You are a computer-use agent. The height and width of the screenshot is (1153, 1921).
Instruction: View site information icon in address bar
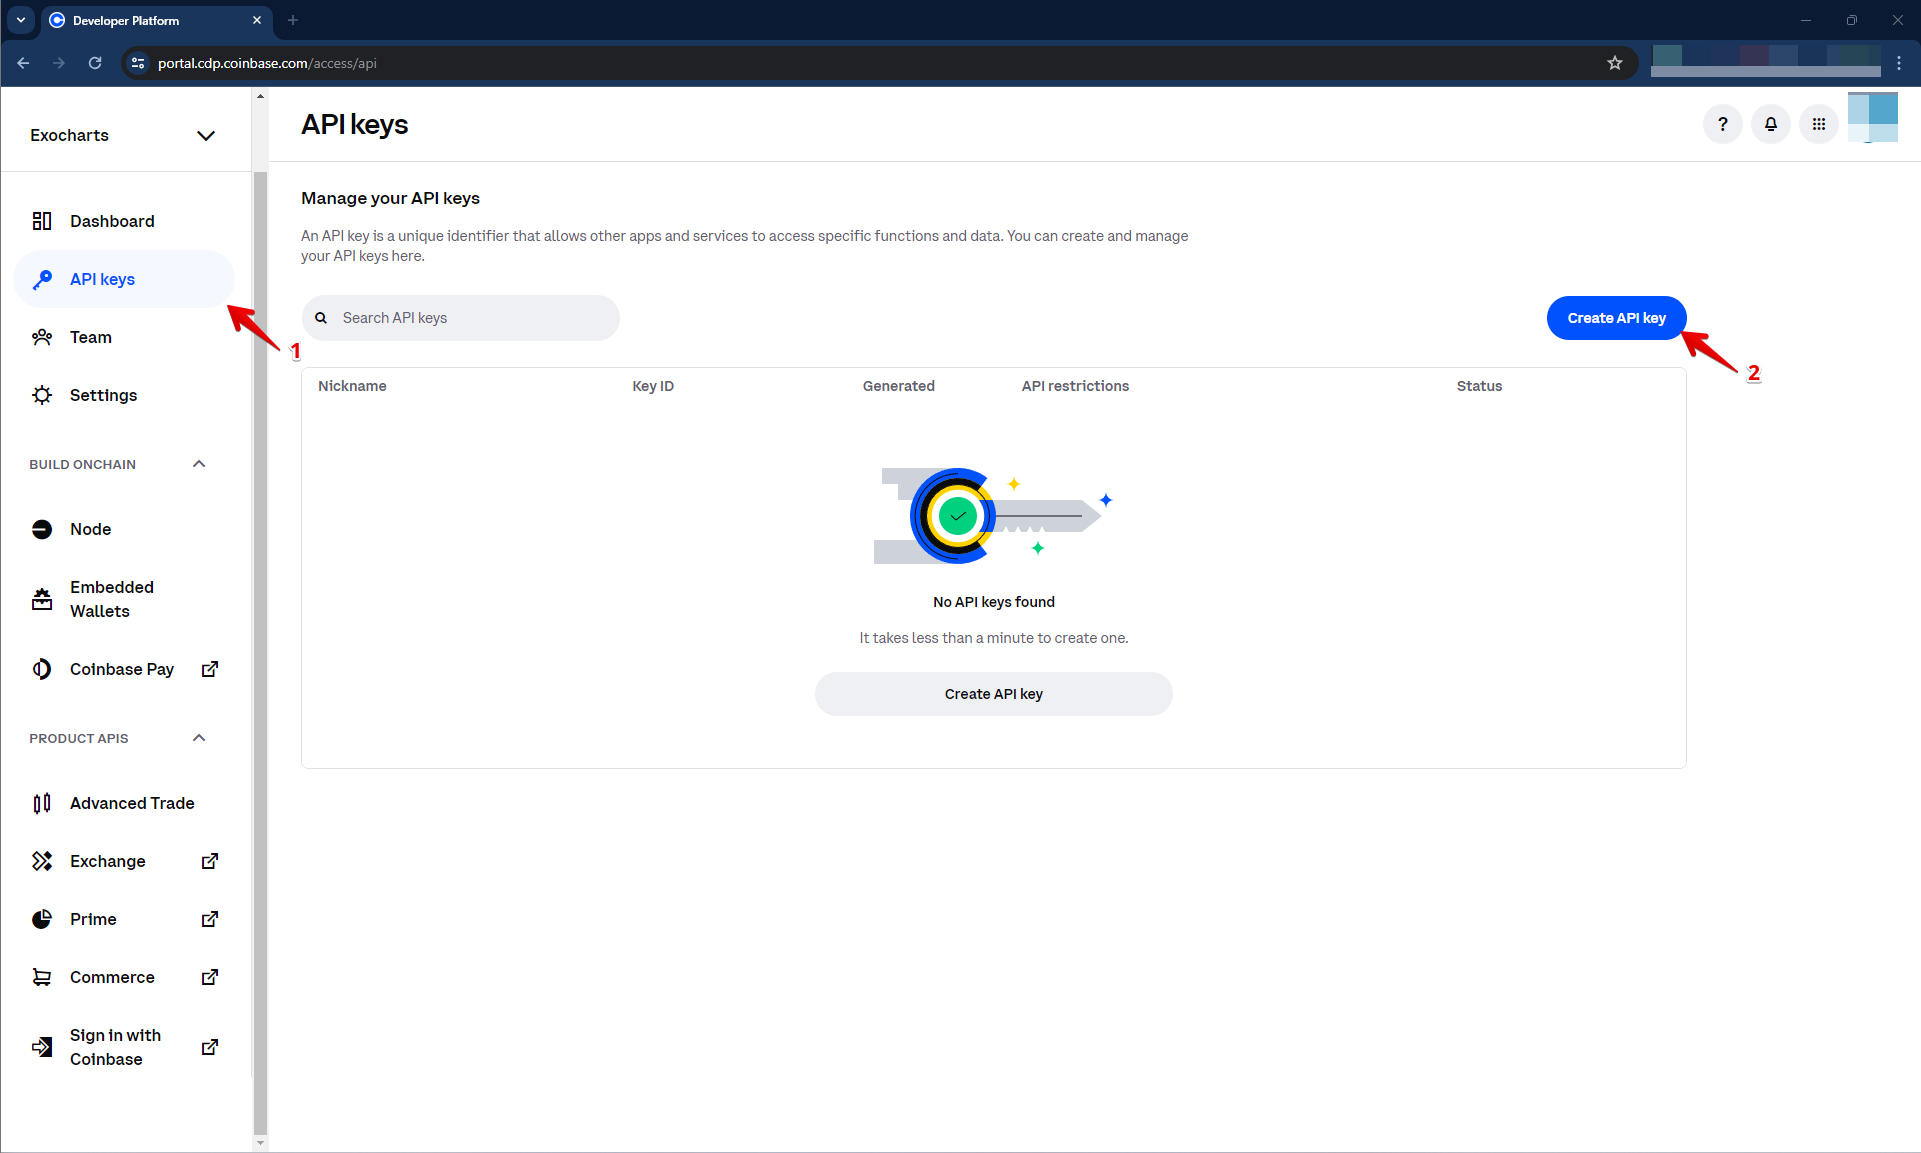pyautogui.click(x=138, y=63)
